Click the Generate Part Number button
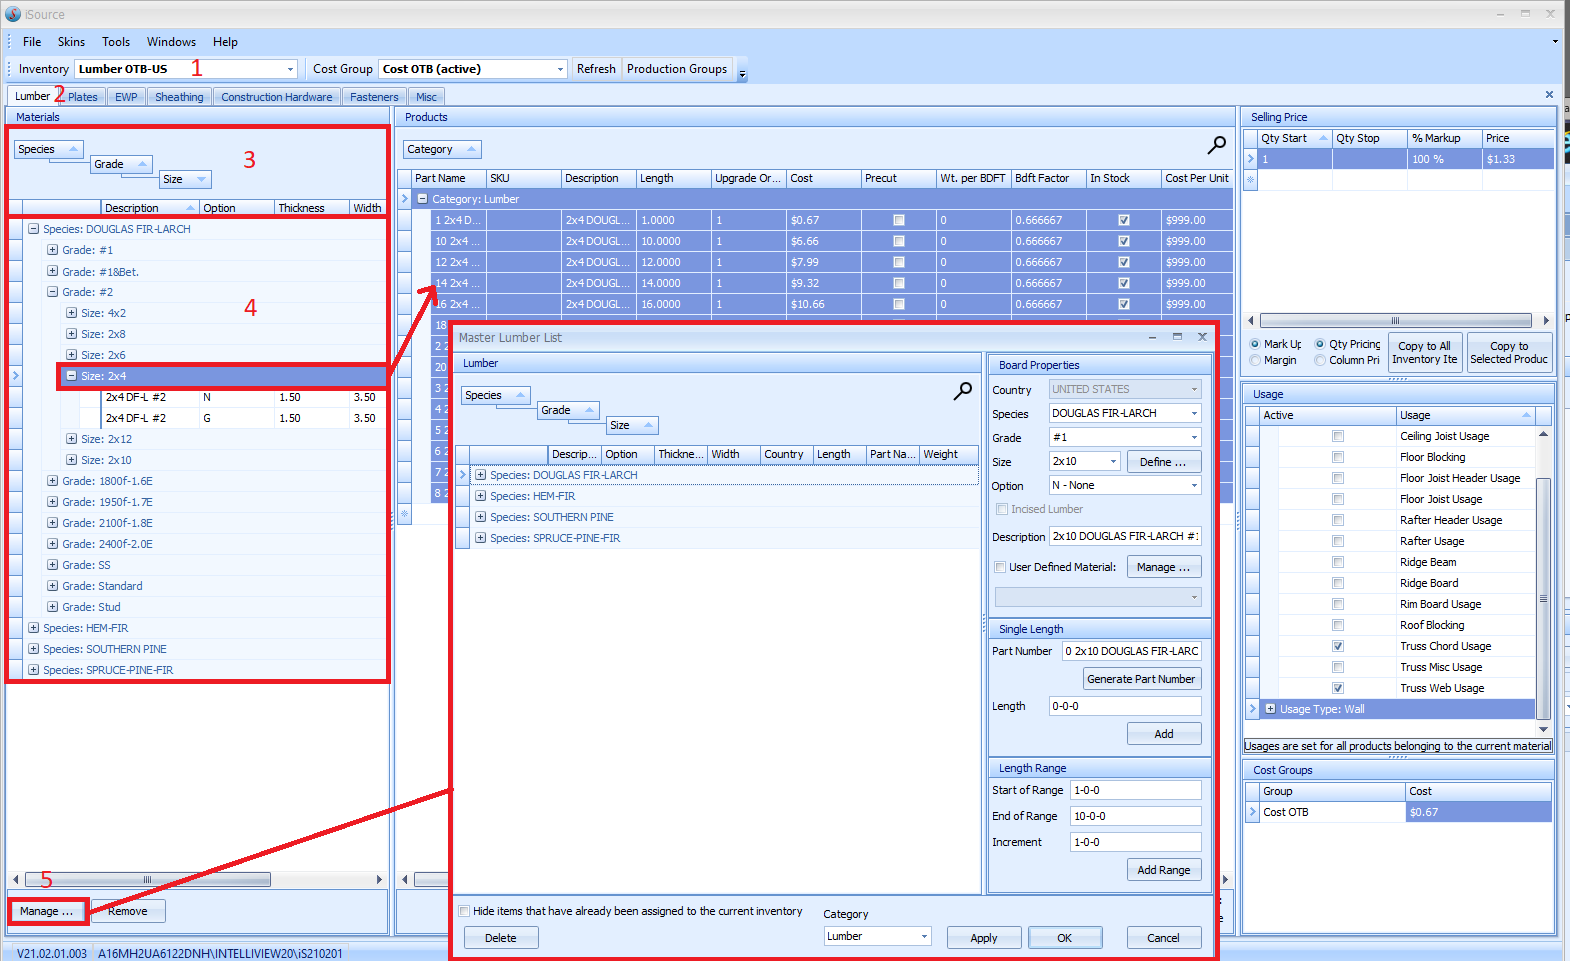The image size is (1570, 961). coord(1141,679)
